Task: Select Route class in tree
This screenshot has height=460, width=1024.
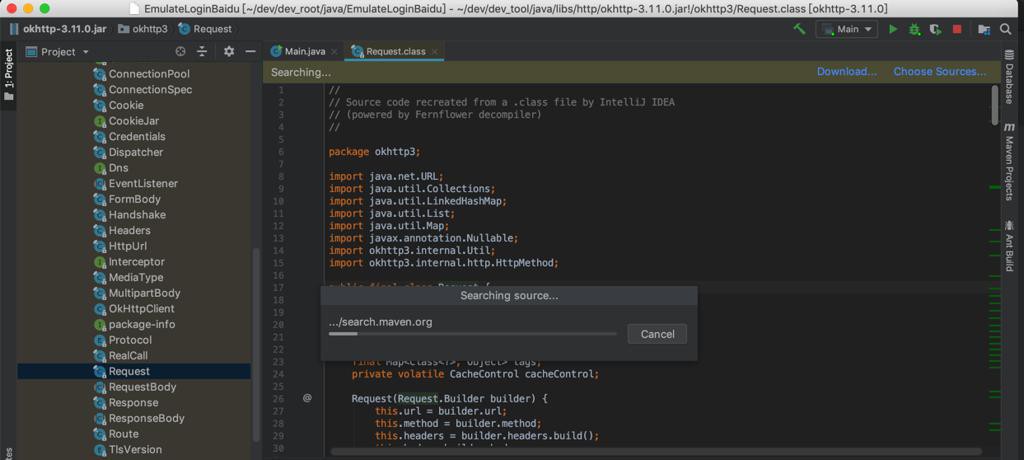Action: point(116,434)
